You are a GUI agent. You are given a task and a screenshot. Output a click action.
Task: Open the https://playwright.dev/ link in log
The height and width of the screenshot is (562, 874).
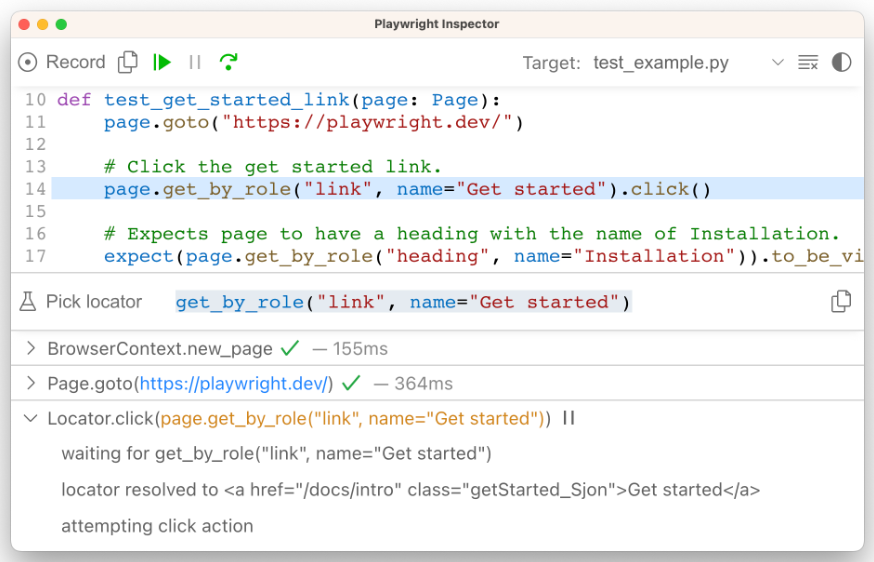(x=233, y=384)
